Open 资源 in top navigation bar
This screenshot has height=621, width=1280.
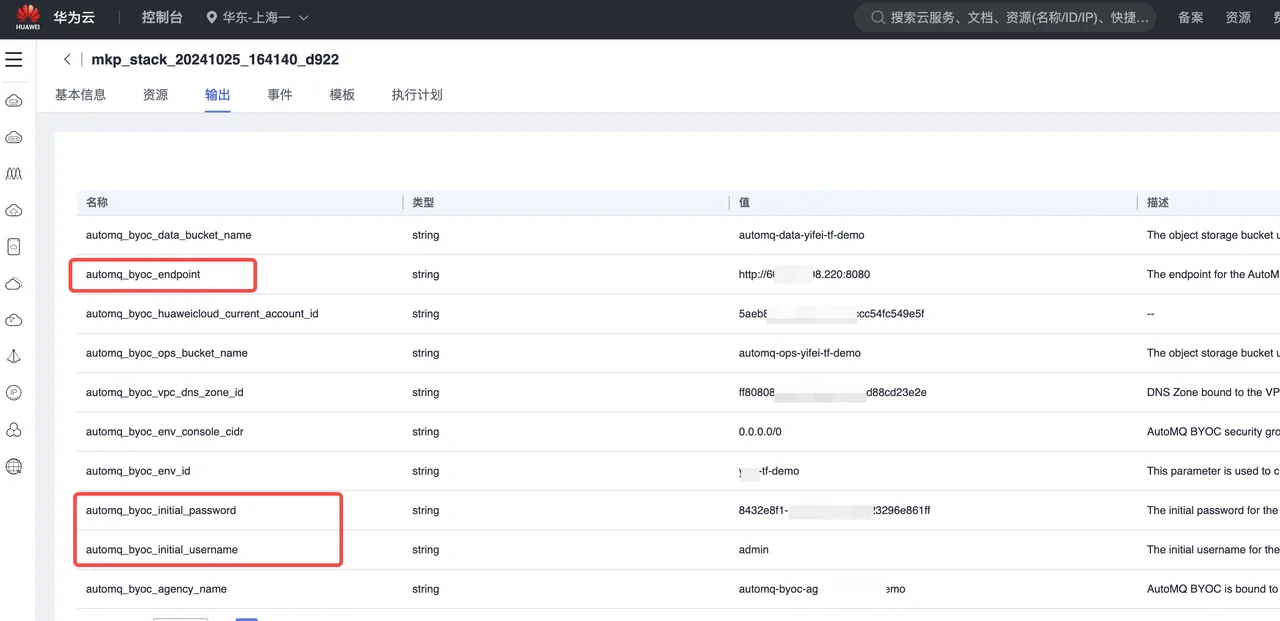(1238, 18)
